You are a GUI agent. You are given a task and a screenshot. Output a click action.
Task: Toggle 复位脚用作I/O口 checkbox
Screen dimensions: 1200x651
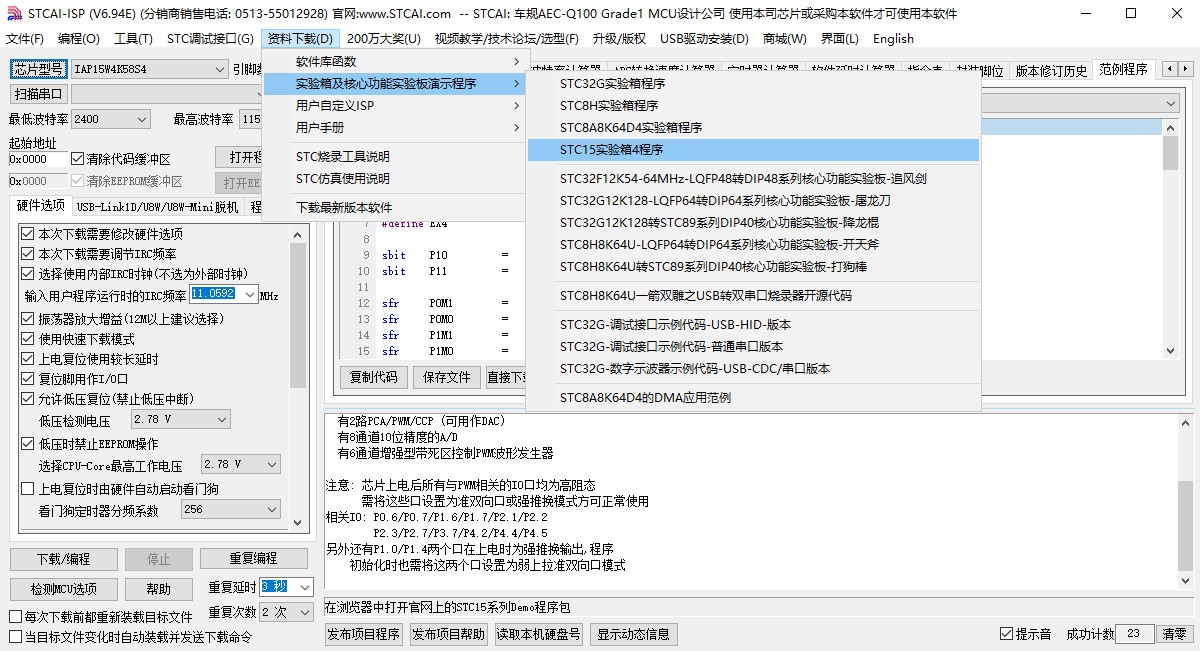28,378
